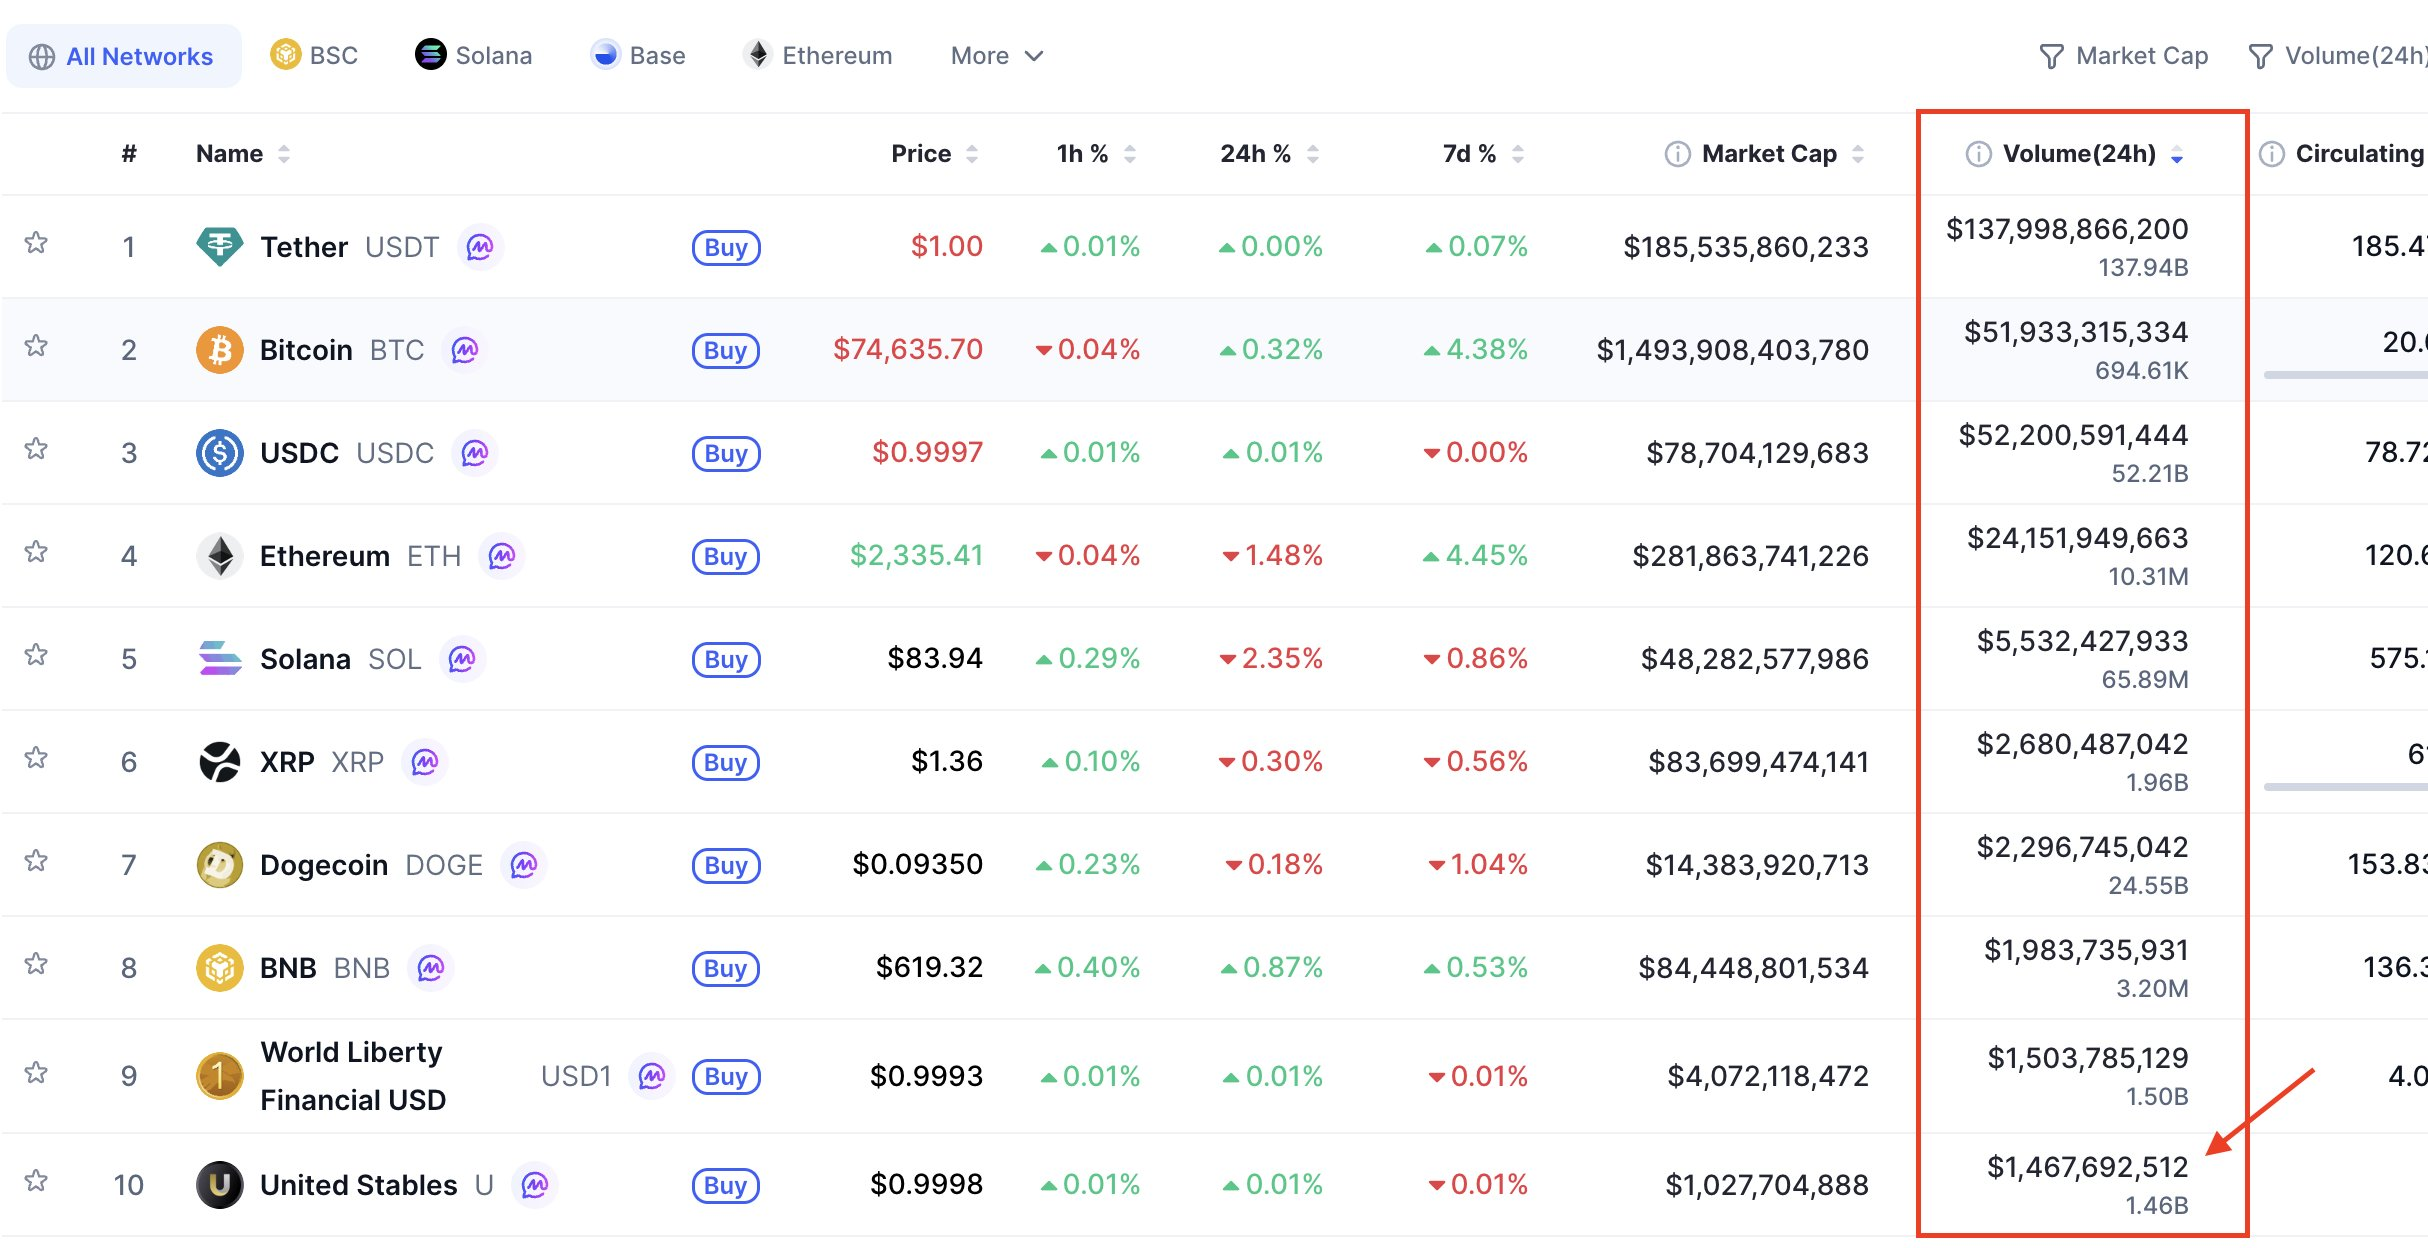Click the Market Cap info icon in header
The width and height of the screenshot is (2428, 1248).
(1677, 154)
